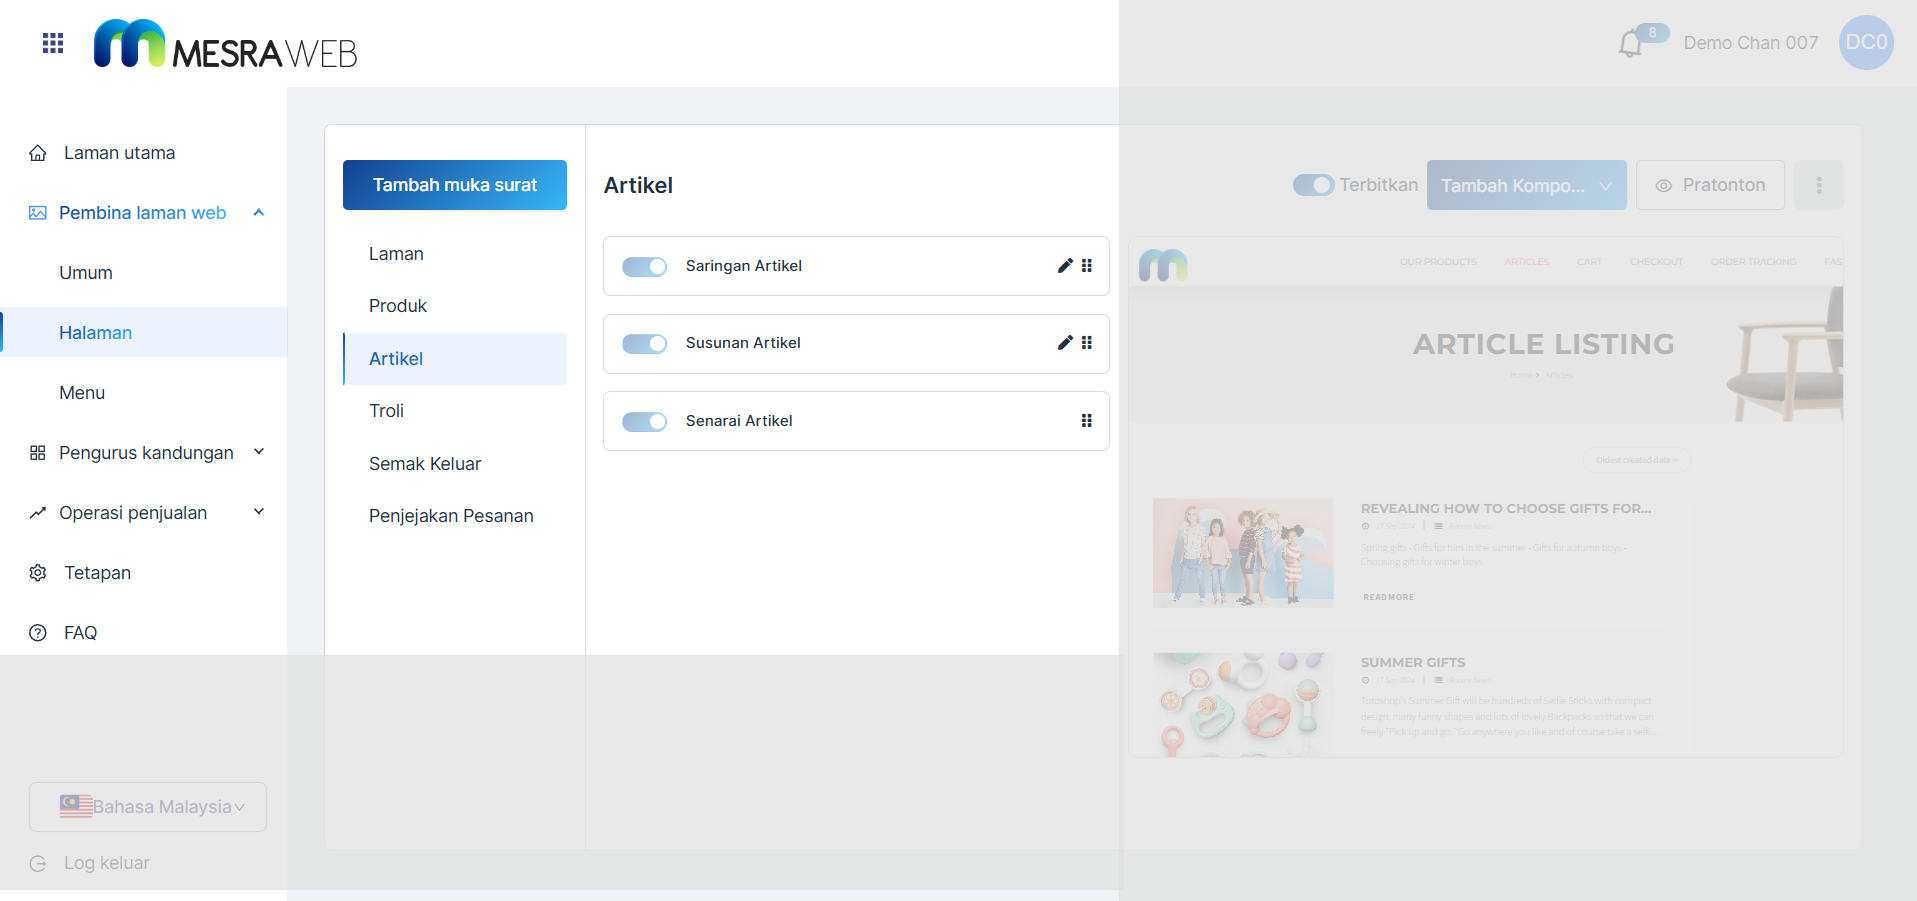Open the apps grid menu icon
The height and width of the screenshot is (901, 1917).
53,43
